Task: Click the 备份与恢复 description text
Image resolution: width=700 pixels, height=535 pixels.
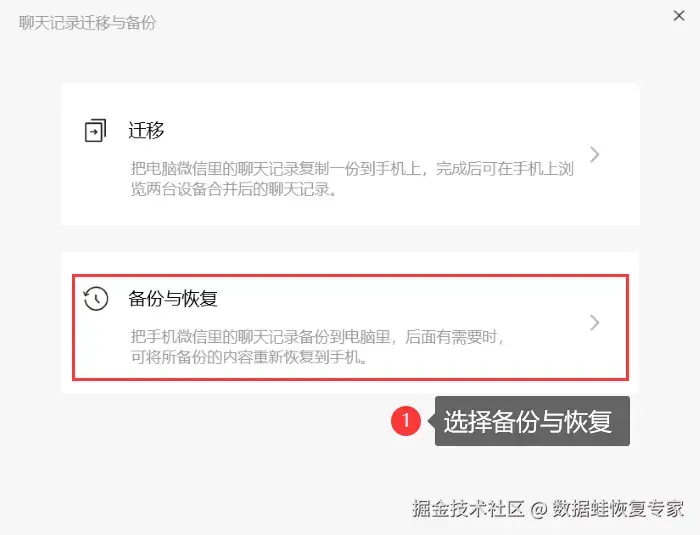Action: tap(317, 347)
